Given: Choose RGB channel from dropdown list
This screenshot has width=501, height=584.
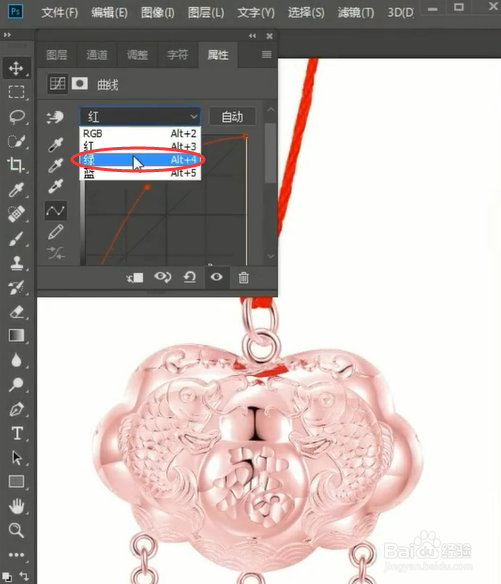Looking at the screenshot, I should [x=140, y=133].
